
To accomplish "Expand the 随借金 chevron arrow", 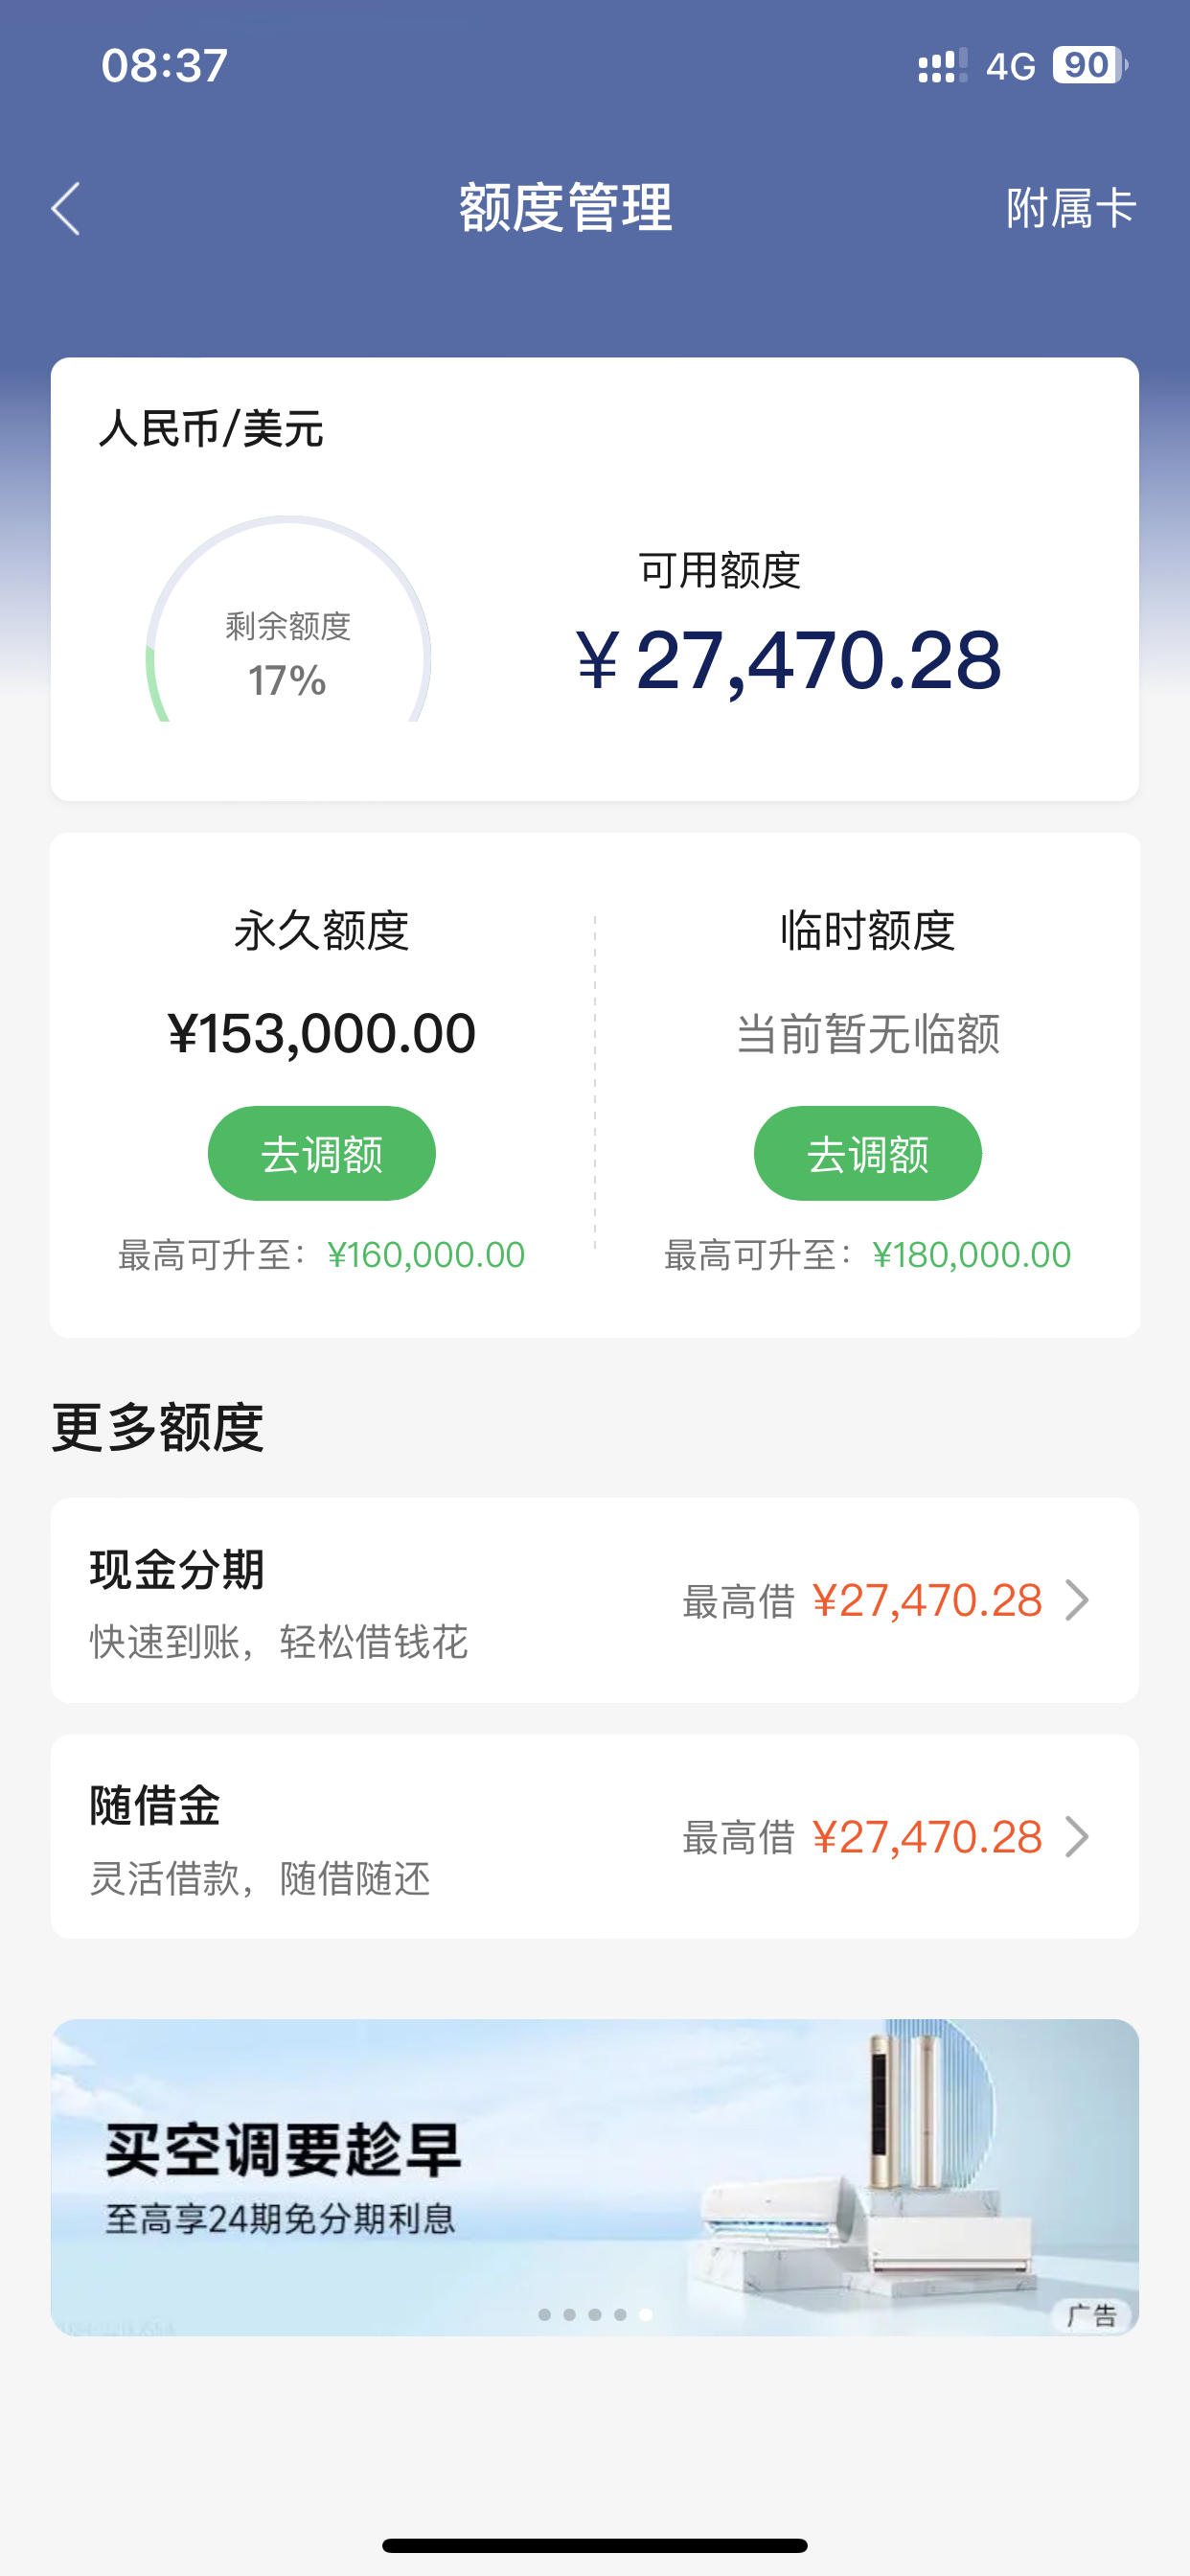I will click(x=1077, y=1837).
